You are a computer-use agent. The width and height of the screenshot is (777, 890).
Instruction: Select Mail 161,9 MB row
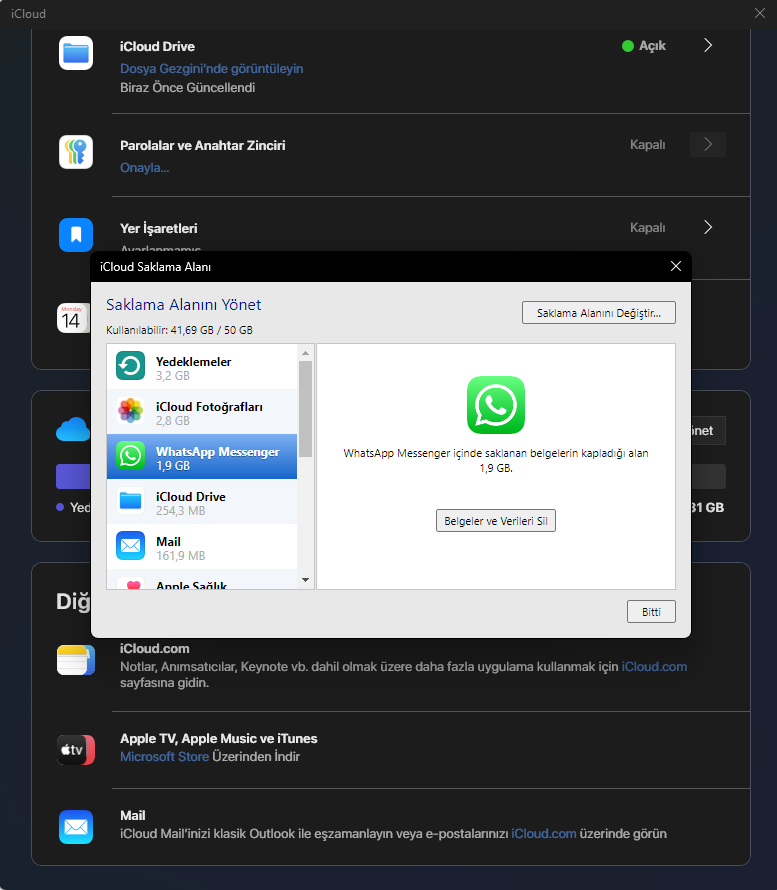point(201,546)
